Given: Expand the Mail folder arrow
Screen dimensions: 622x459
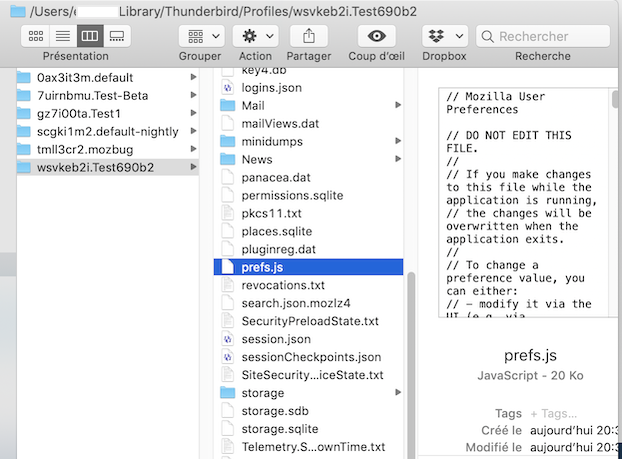Looking at the screenshot, I should pyautogui.click(x=398, y=105).
